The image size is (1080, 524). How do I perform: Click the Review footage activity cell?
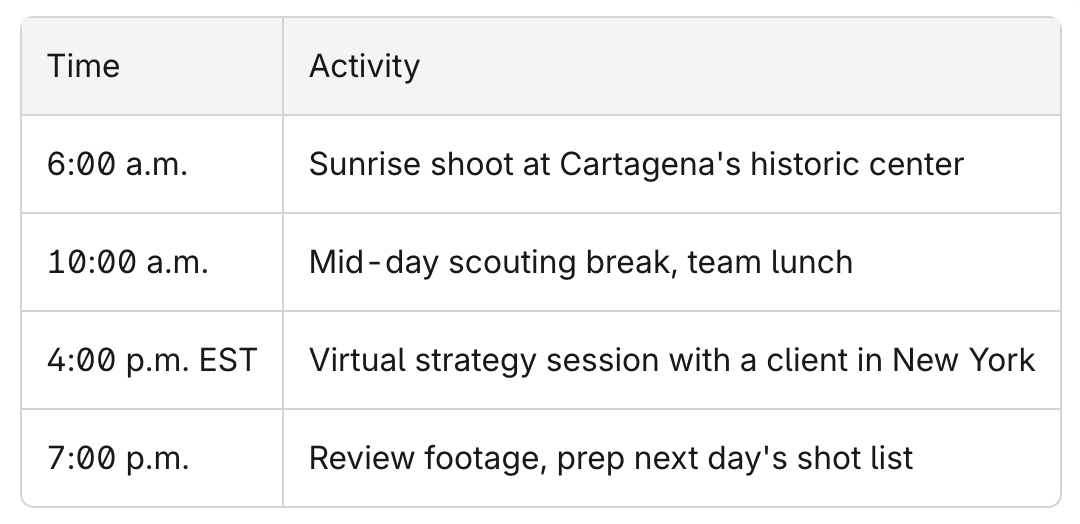pos(672,458)
